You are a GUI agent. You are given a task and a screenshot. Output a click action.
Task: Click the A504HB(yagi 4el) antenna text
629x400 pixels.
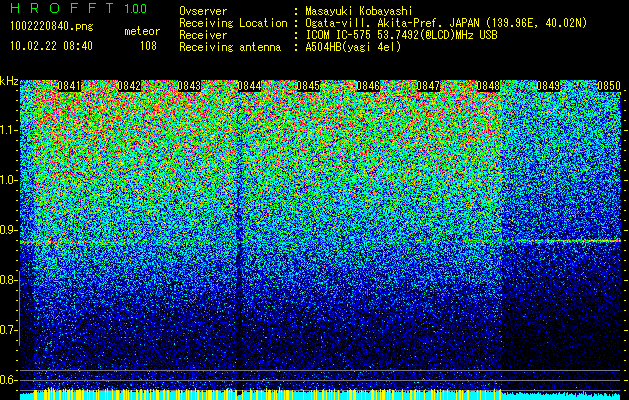353,47
